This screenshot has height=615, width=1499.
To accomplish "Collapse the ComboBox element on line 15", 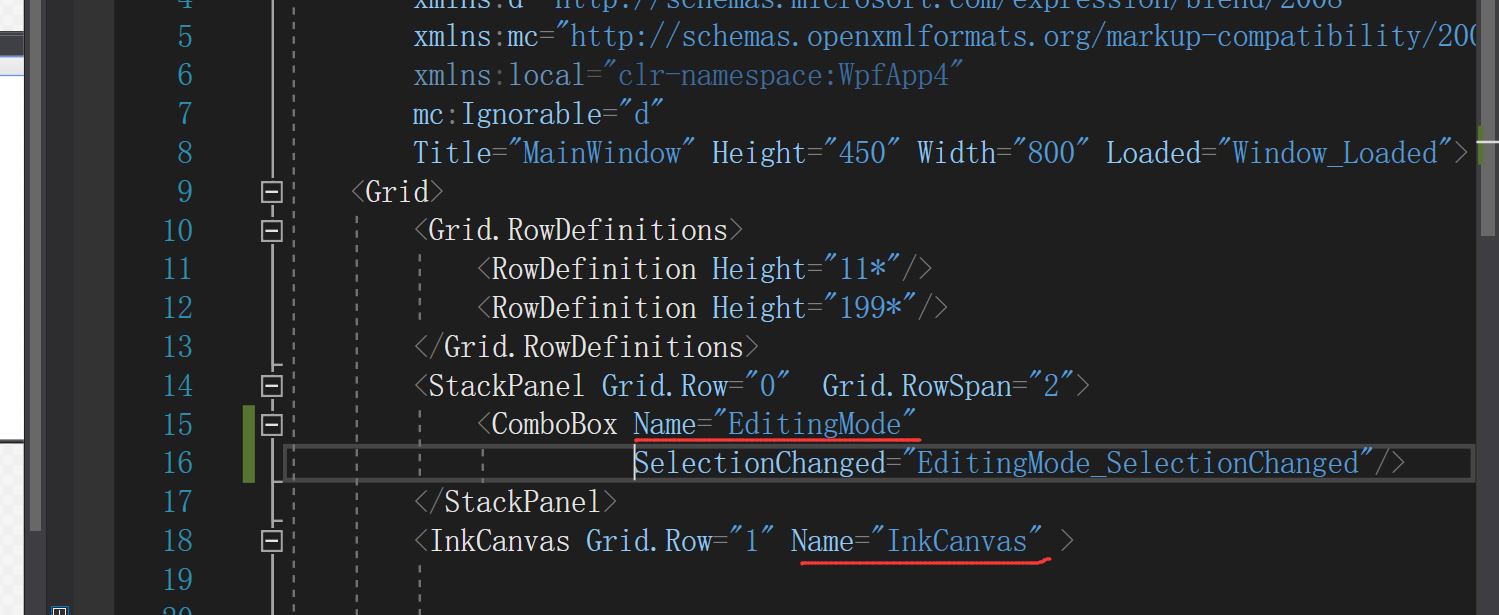I will (x=271, y=424).
